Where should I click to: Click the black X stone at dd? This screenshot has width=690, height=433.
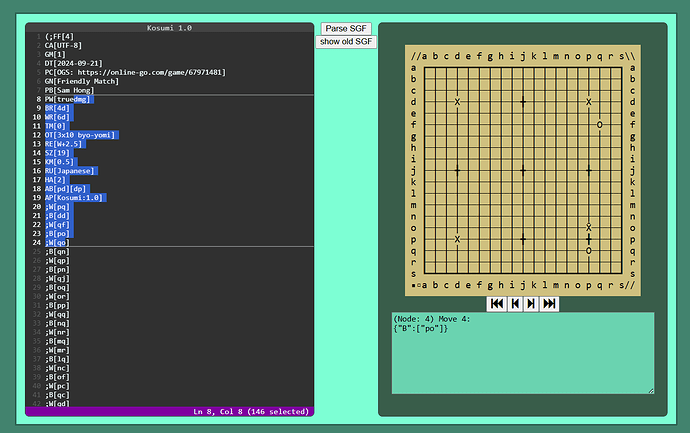point(457,102)
